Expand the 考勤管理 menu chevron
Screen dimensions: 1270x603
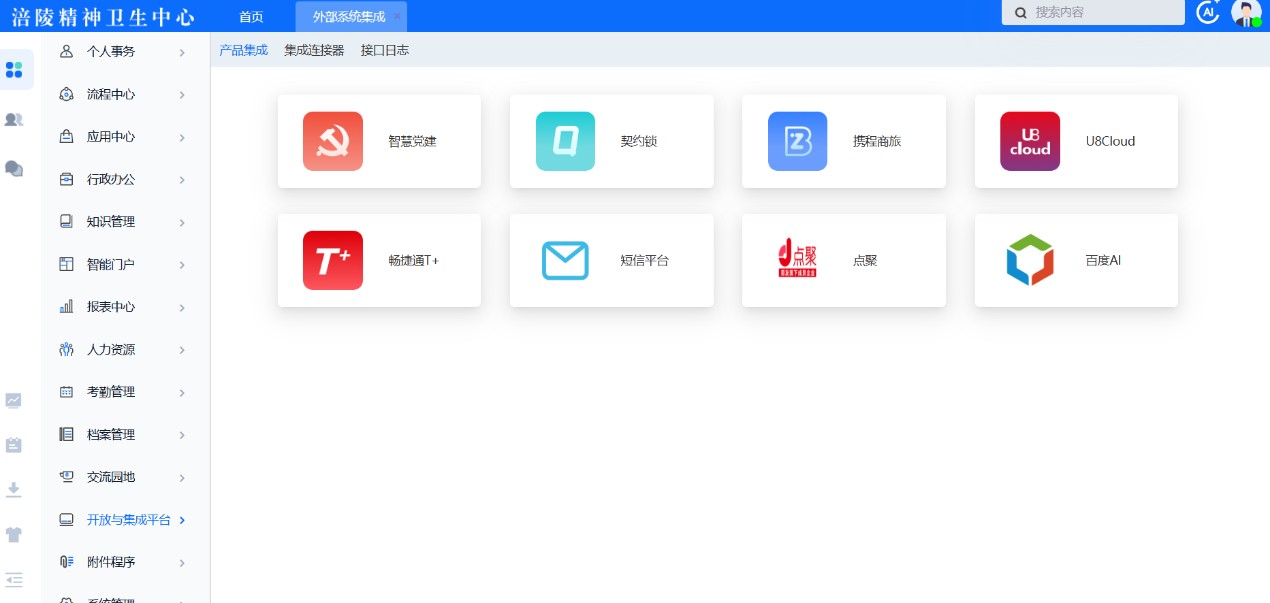pos(182,392)
